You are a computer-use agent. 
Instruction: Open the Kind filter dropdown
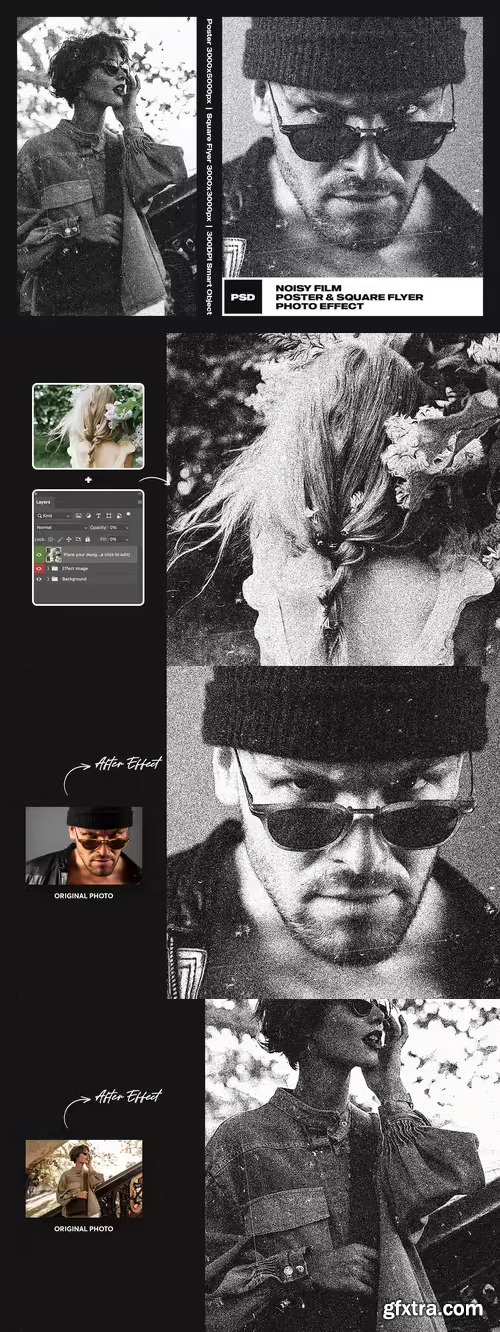coord(54,516)
